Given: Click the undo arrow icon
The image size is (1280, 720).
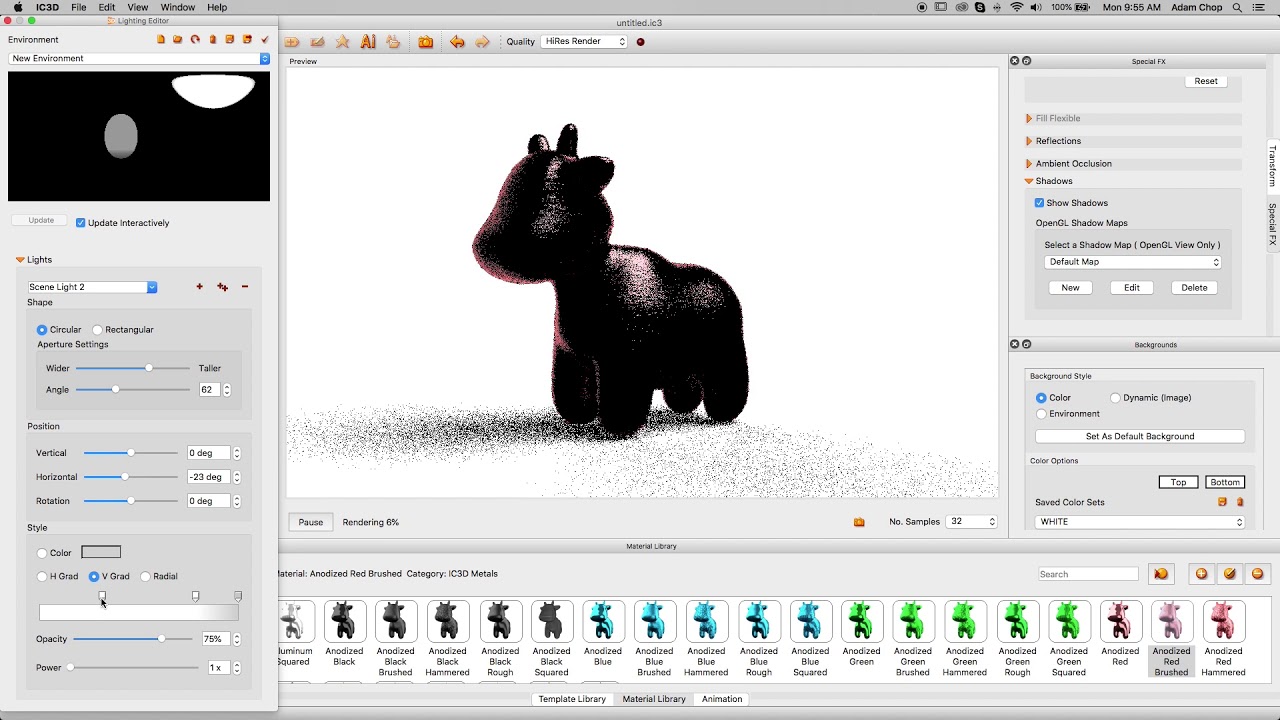Looking at the screenshot, I should pyautogui.click(x=457, y=42).
